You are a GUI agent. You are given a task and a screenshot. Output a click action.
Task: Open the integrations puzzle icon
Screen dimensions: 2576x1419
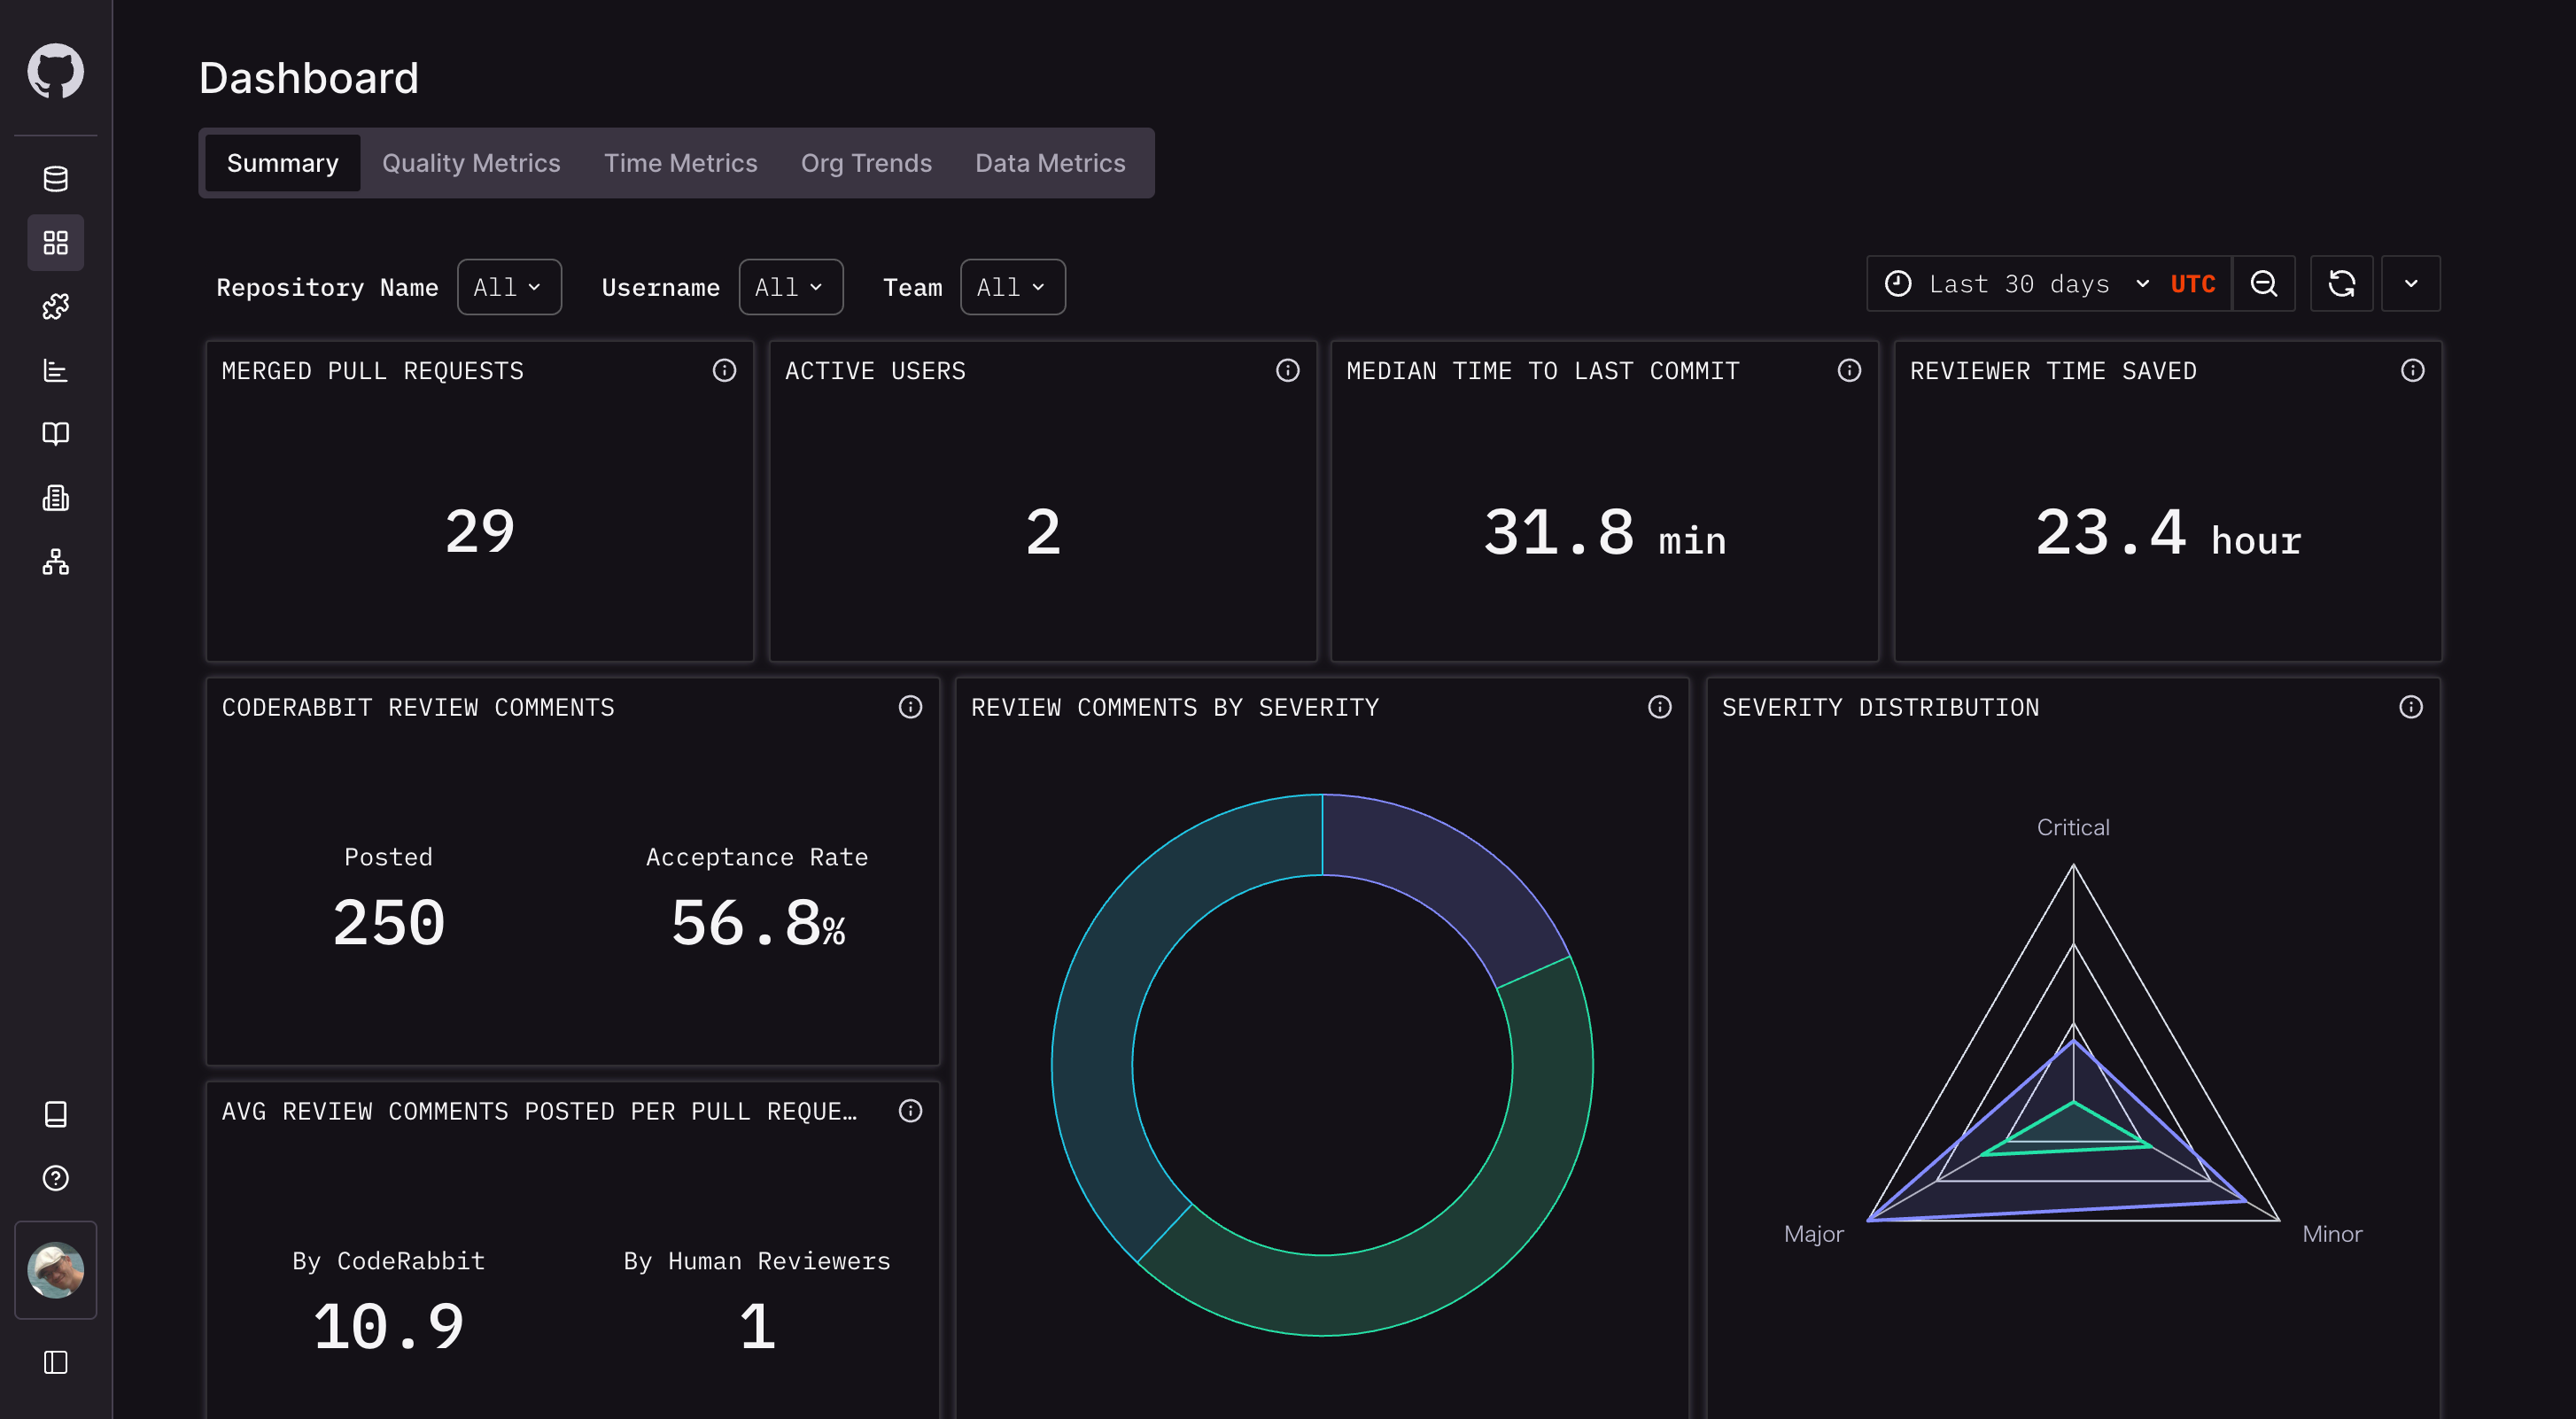55,307
